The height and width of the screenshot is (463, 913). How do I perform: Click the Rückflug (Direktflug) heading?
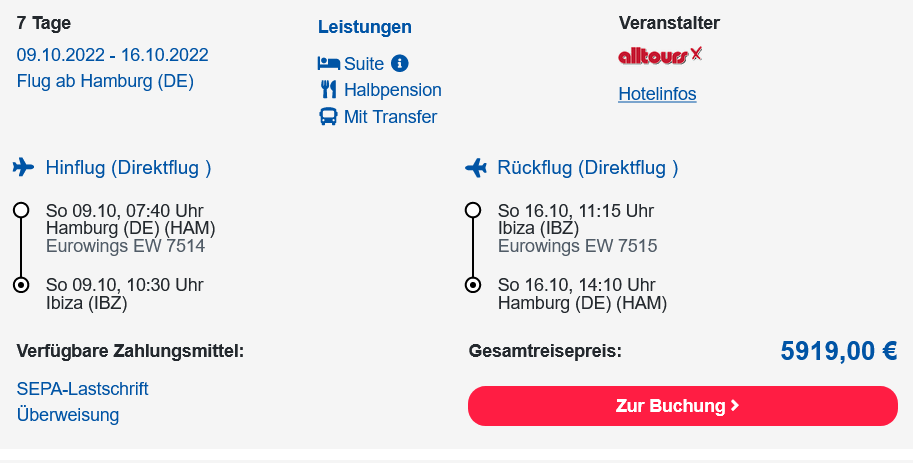tap(588, 168)
